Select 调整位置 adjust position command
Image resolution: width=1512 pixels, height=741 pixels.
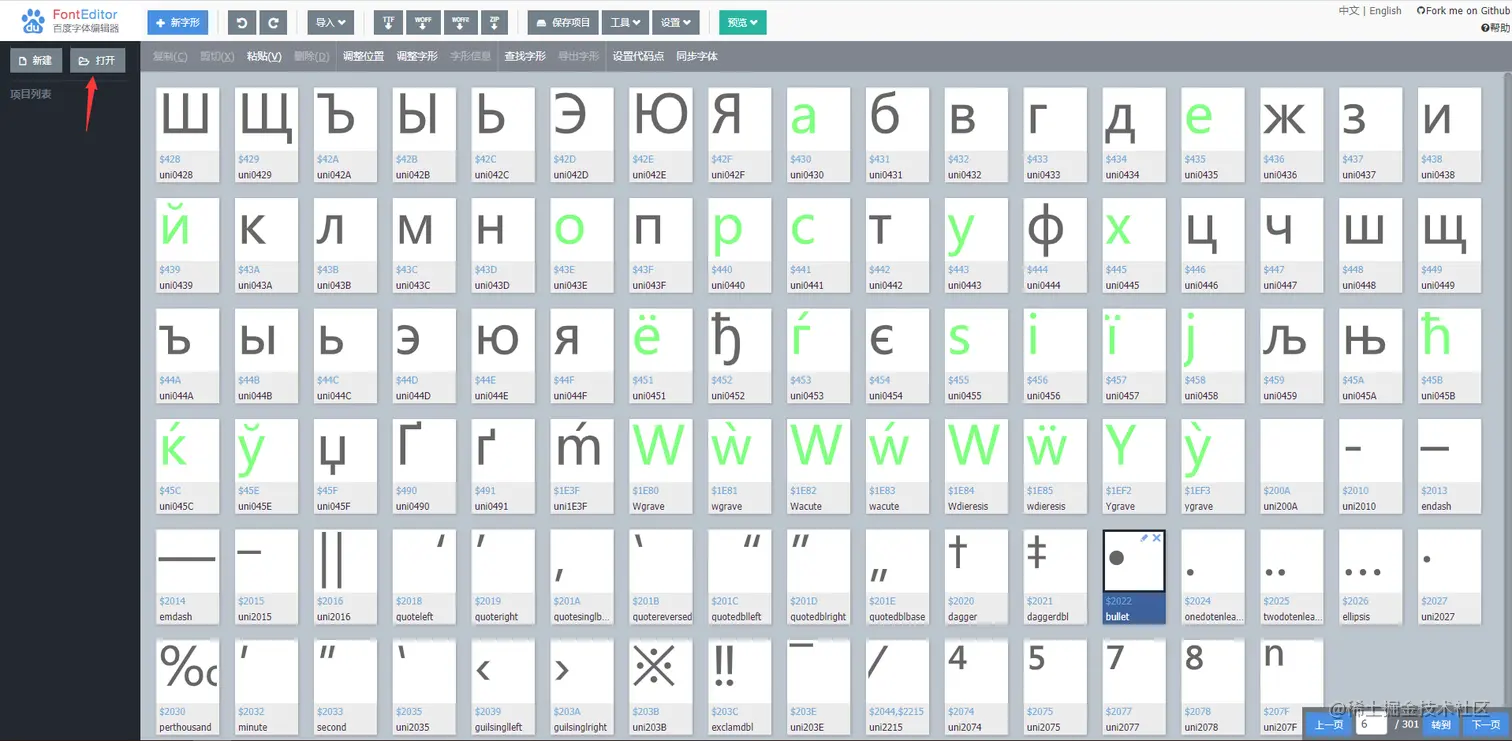tap(363, 57)
